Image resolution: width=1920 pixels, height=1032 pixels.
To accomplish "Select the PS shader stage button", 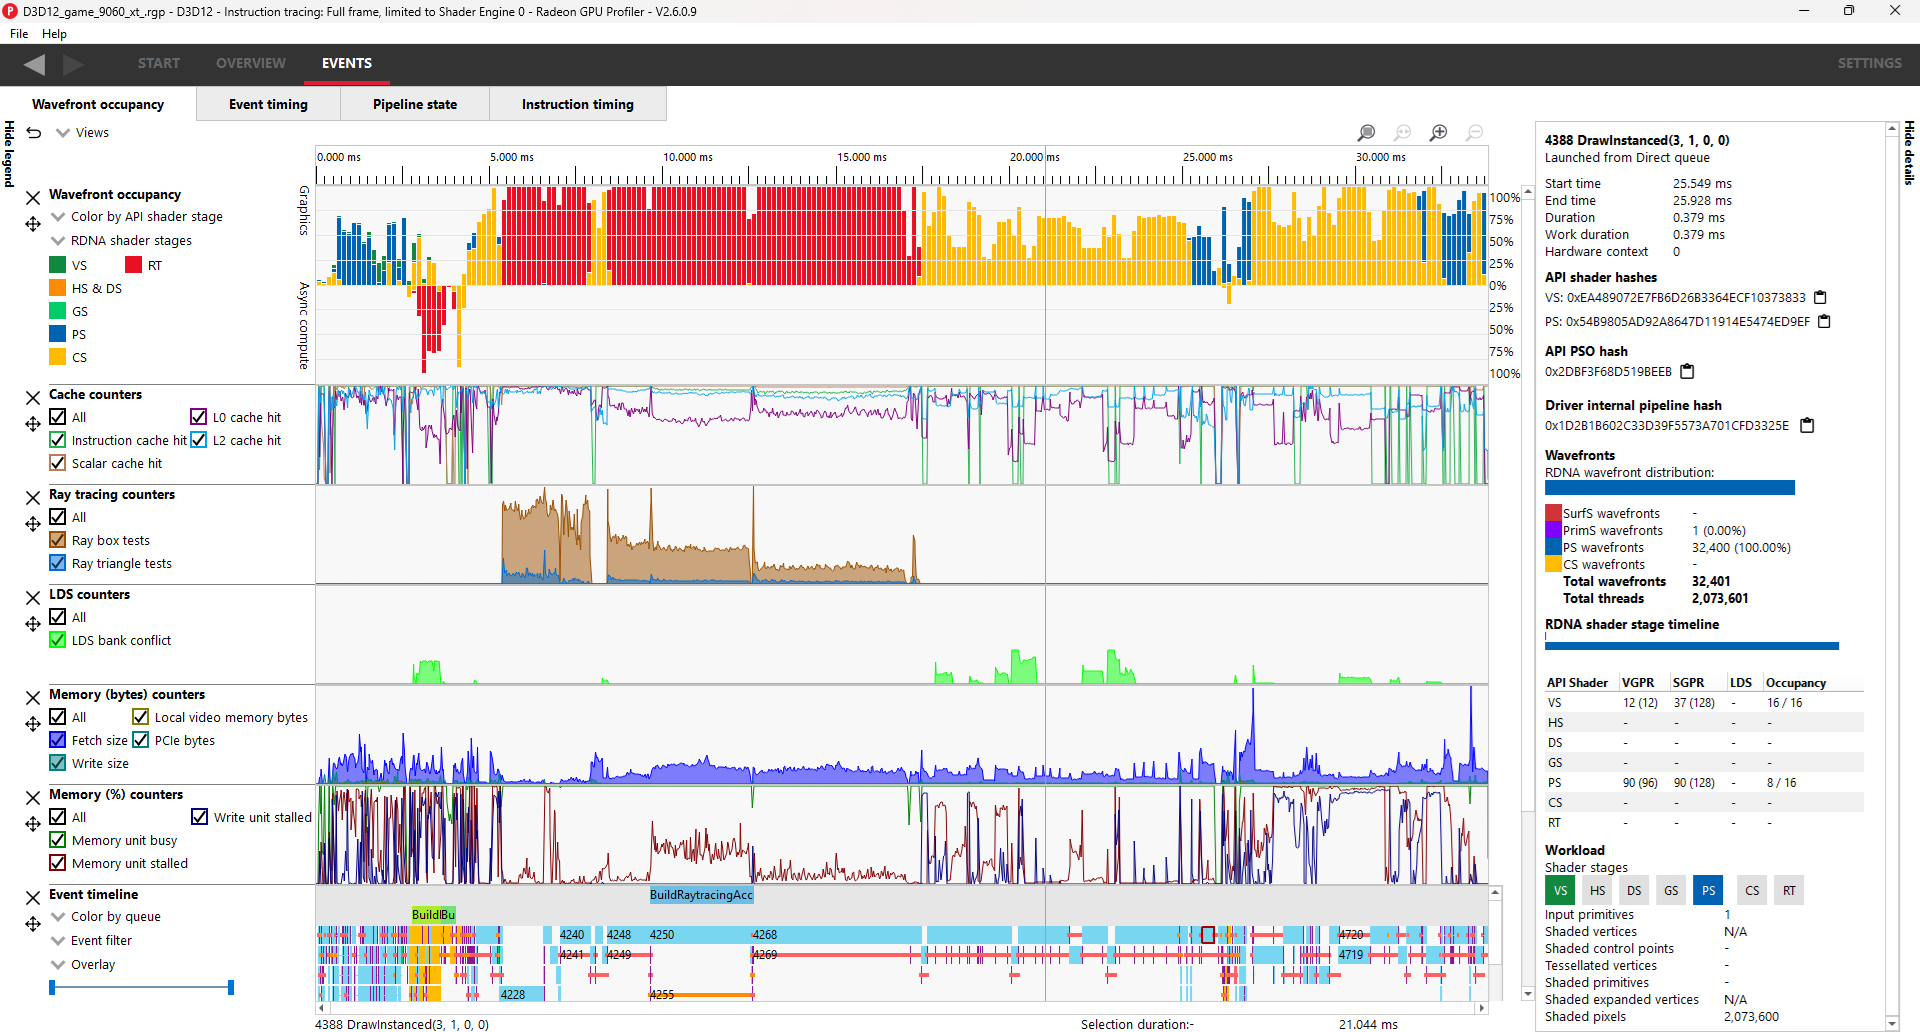I will click(1708, 890).
